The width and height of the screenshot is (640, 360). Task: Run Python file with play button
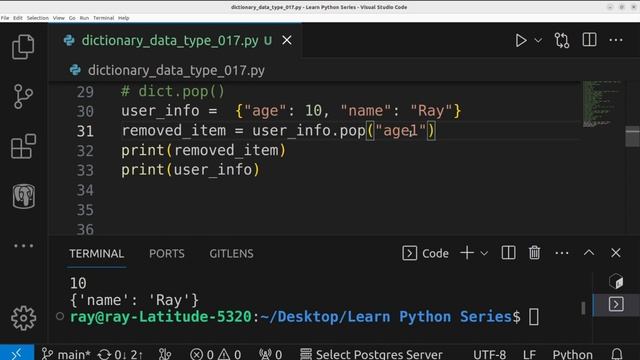click(x=520, y=40)
